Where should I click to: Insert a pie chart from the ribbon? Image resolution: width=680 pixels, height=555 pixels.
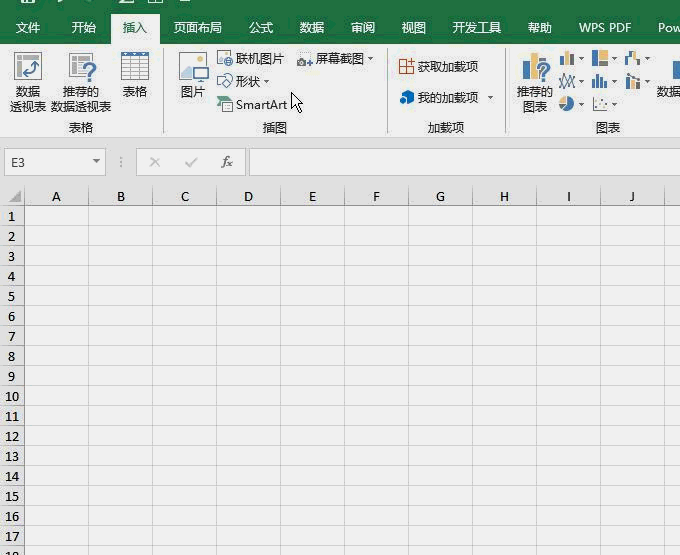(568, 104)
